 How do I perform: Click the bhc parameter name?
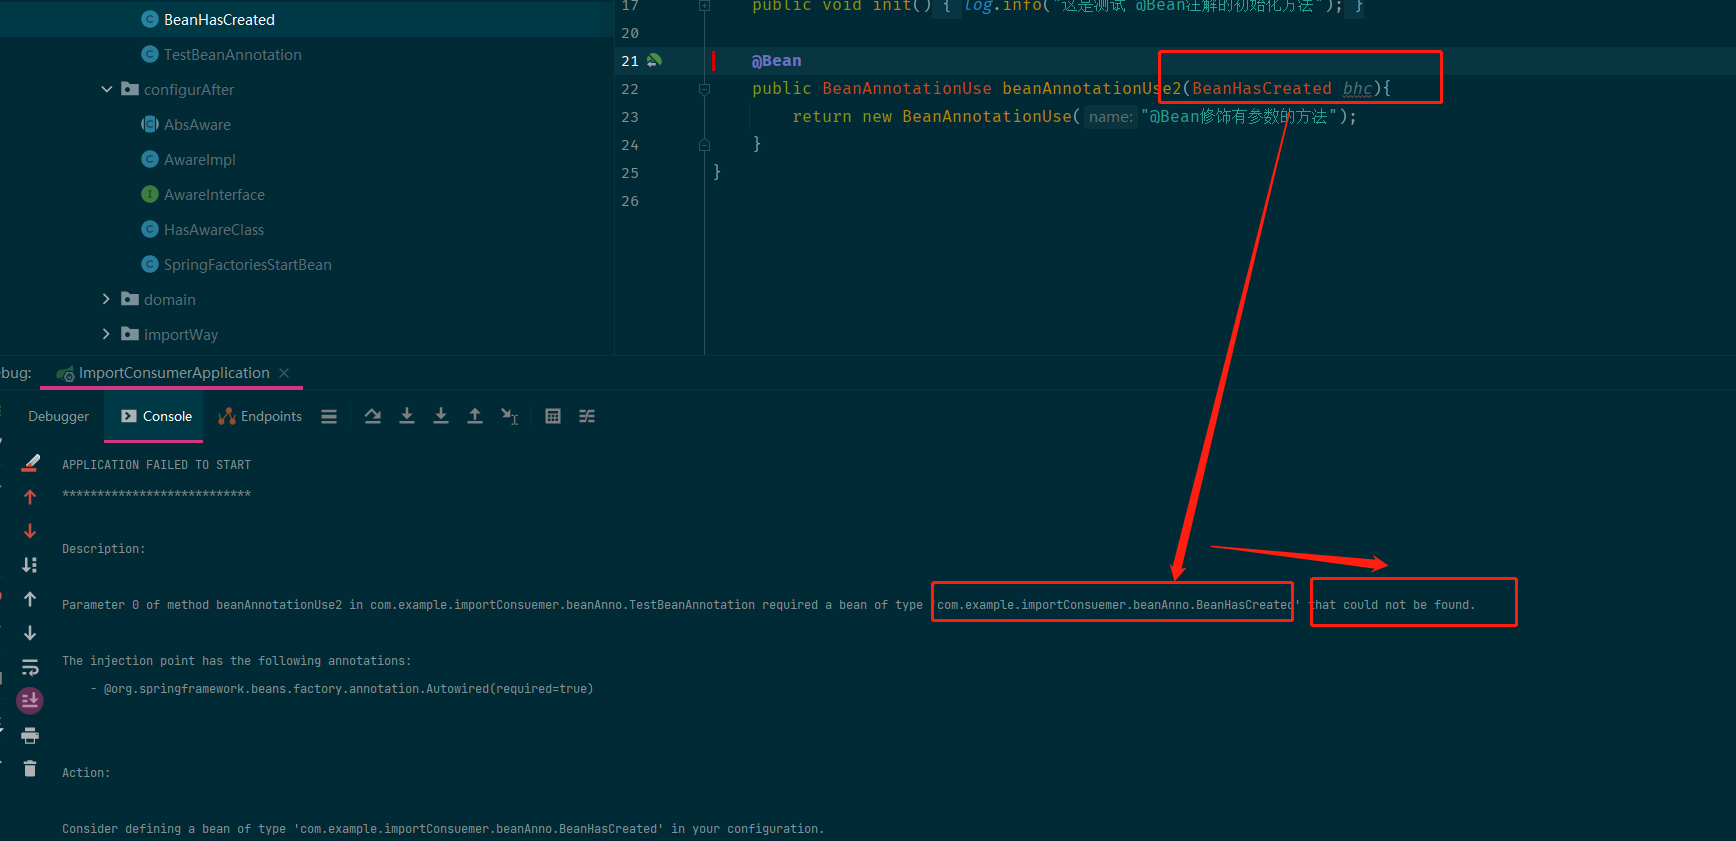[x=1357, y=88]
